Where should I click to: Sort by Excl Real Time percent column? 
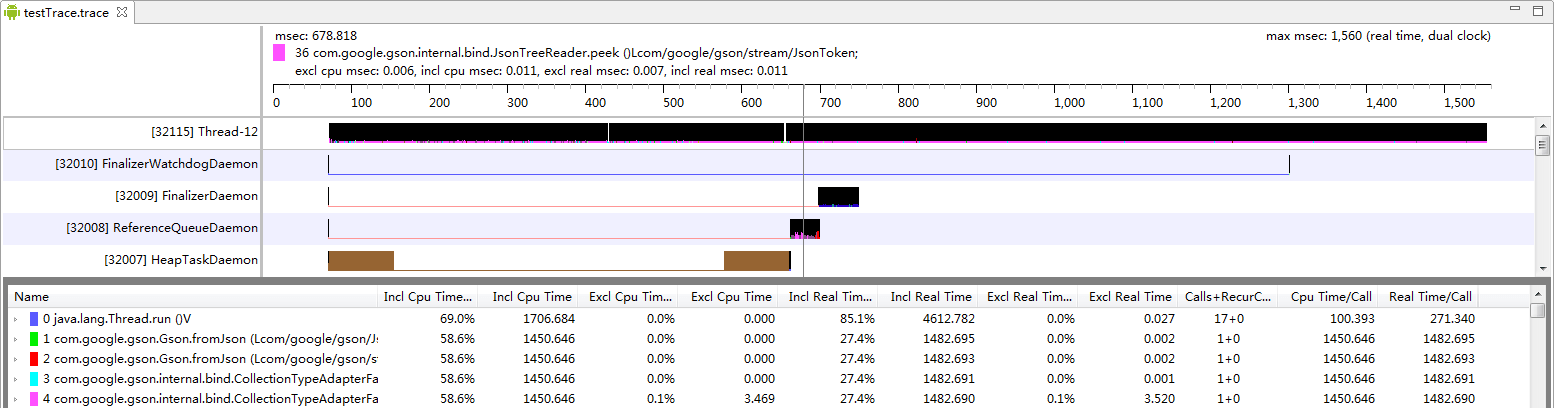click(x=1027, y=297)
